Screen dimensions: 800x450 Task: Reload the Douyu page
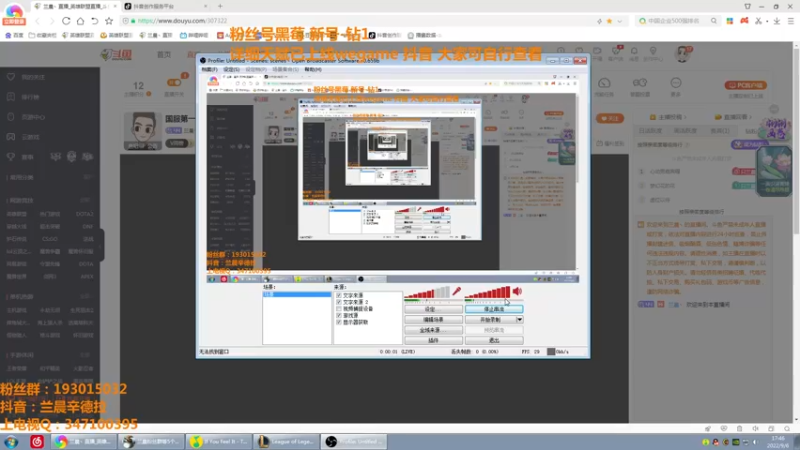[66, 21]
